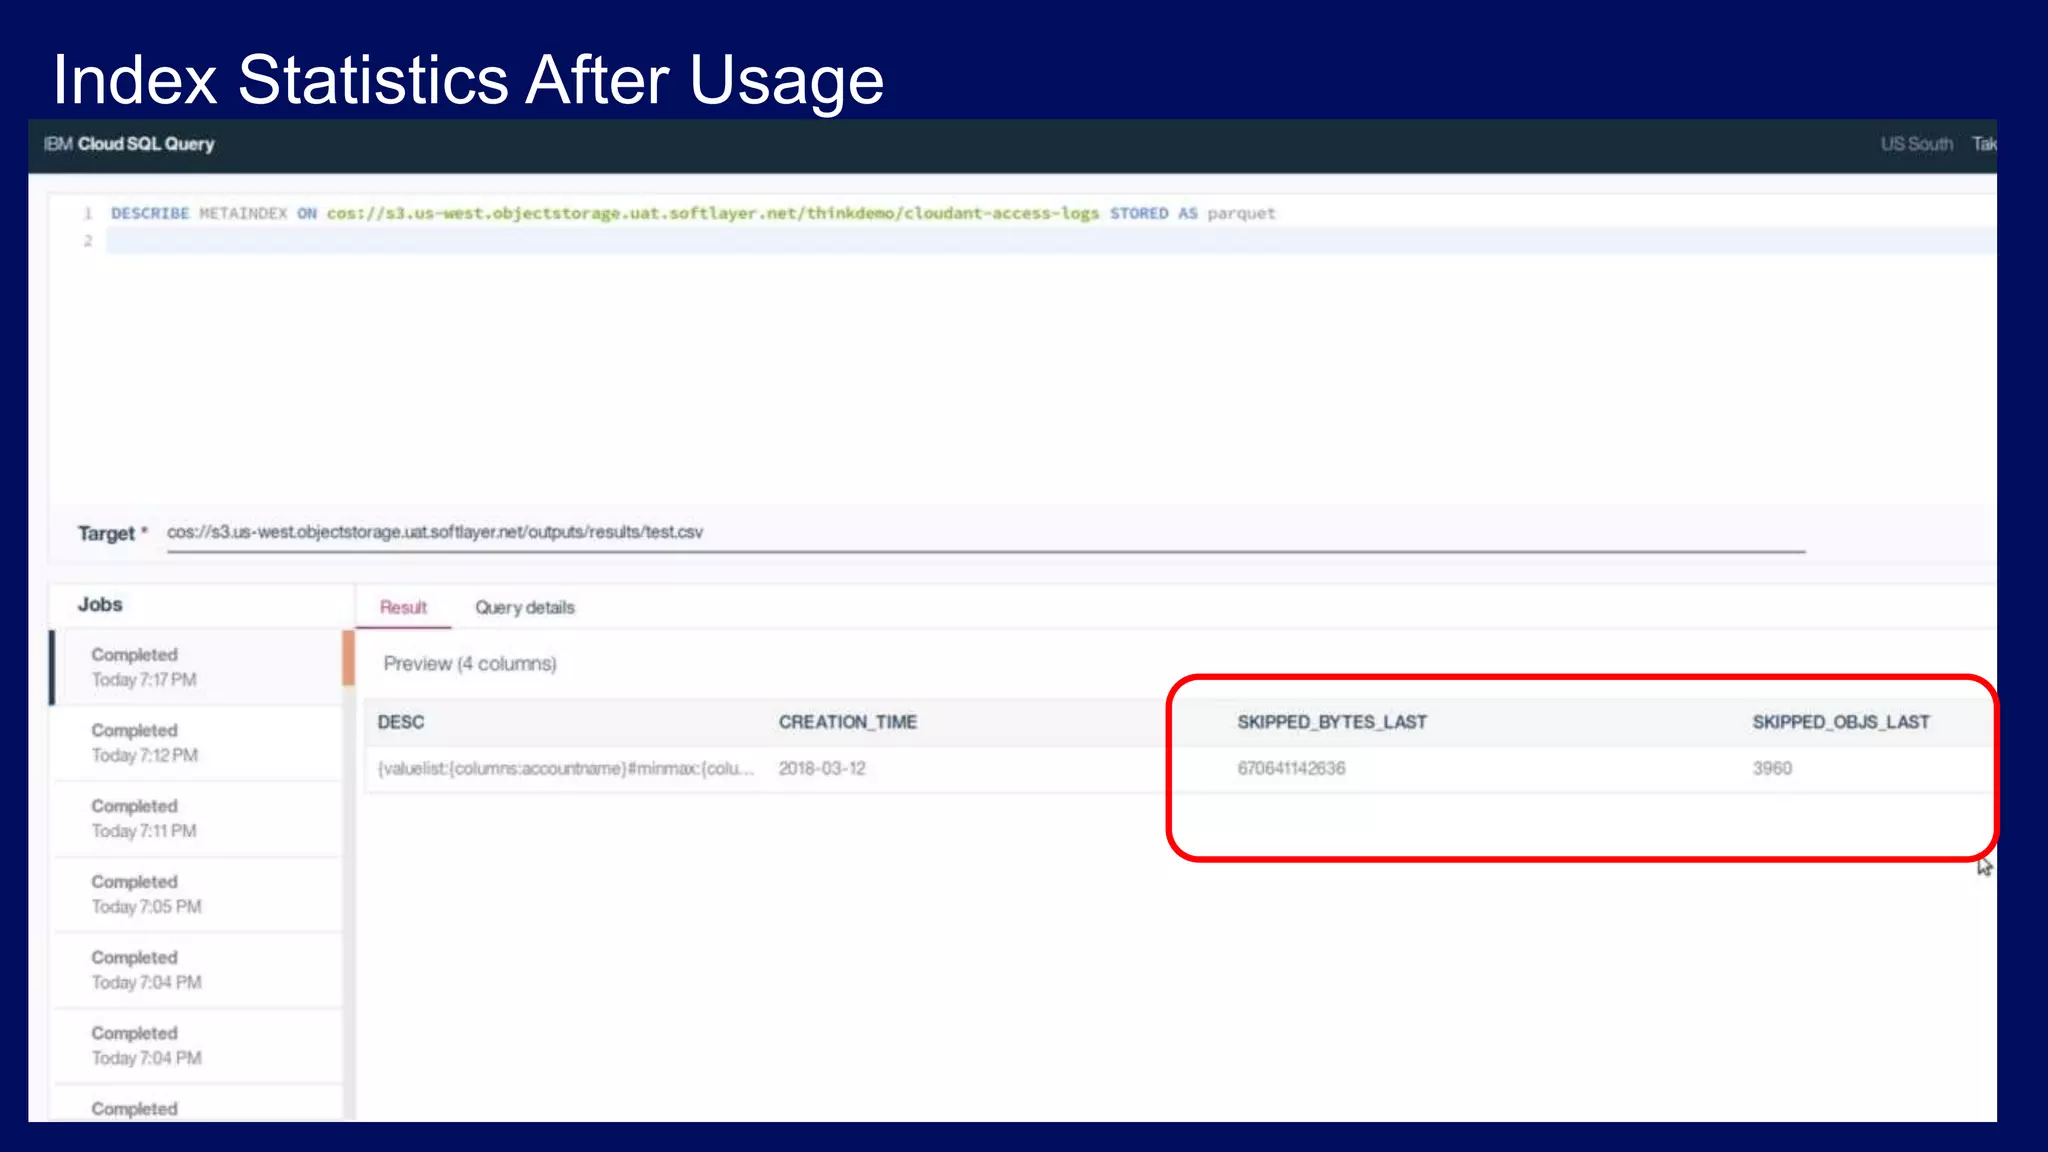
Task: Click the empty editor line 2
Action: coord(1050,241)
